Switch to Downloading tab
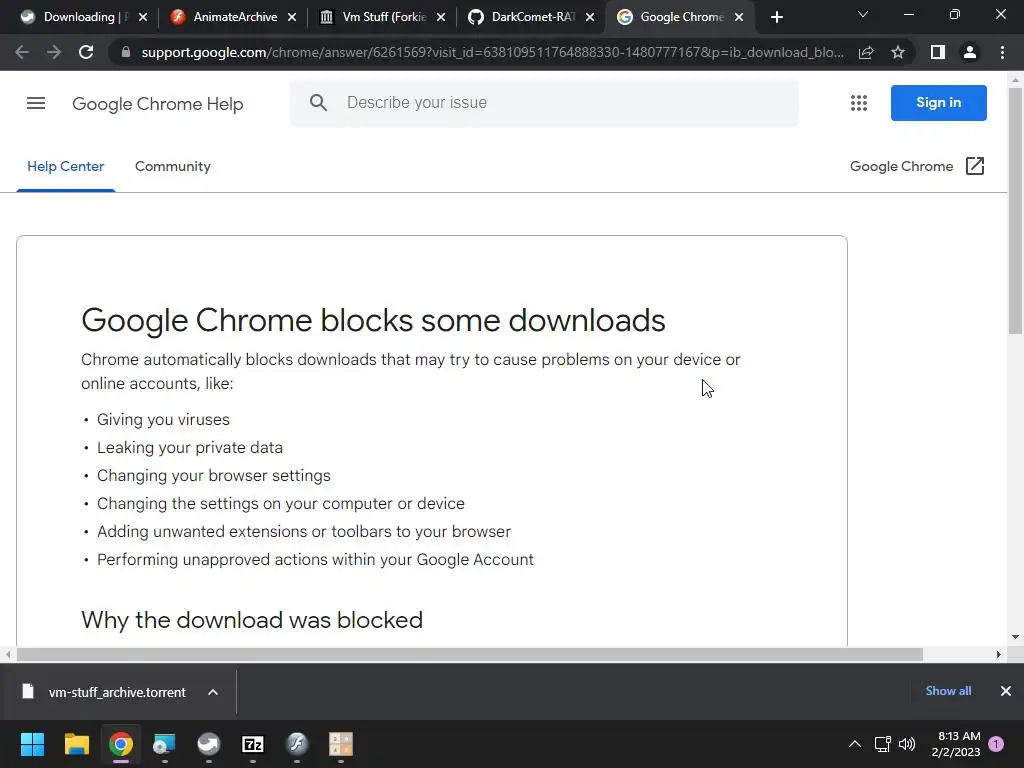Image resolution: width=1024 pixels, height=768 pixels. (84, 17)
